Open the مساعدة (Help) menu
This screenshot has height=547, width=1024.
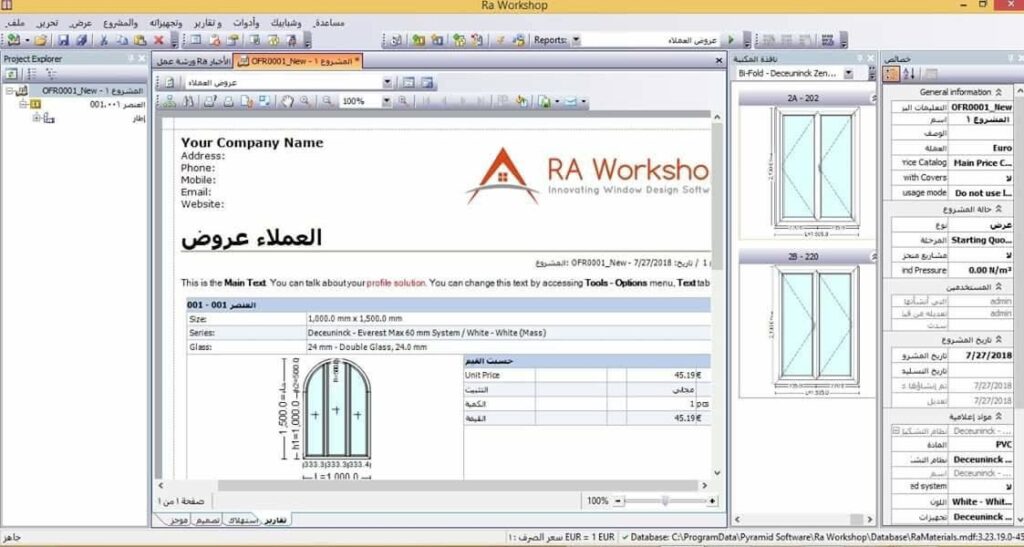328,23
